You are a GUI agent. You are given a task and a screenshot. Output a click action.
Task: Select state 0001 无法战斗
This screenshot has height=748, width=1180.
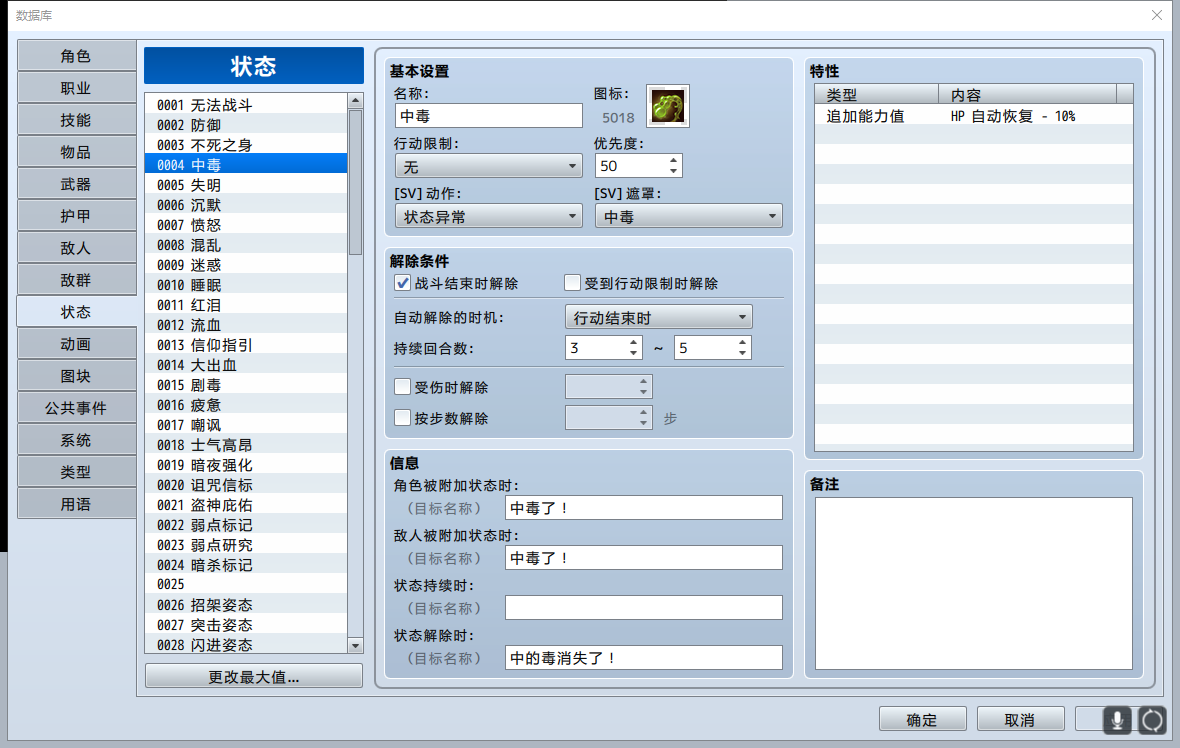click(246, 105)
